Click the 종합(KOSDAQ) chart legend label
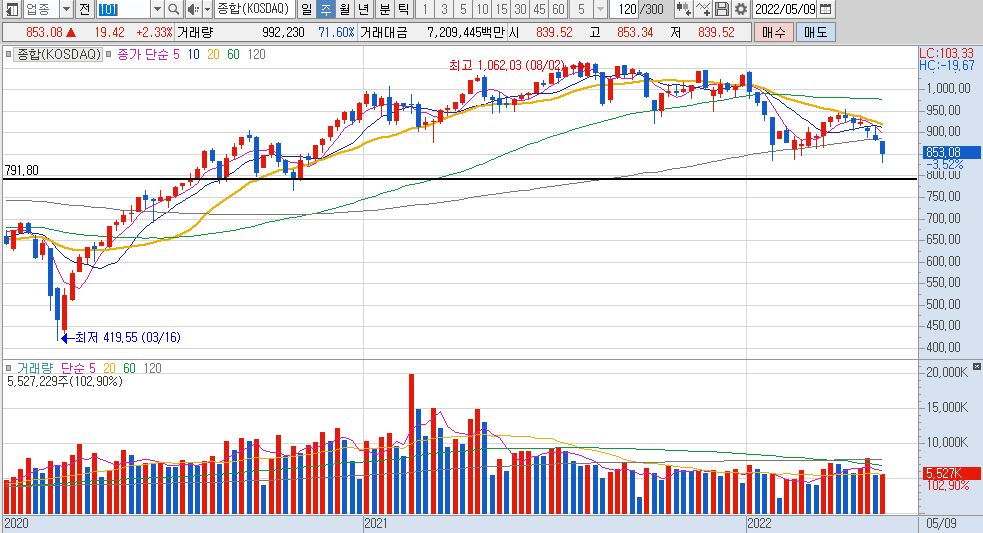This screenshot has height=533, width=983. point(58,55)
